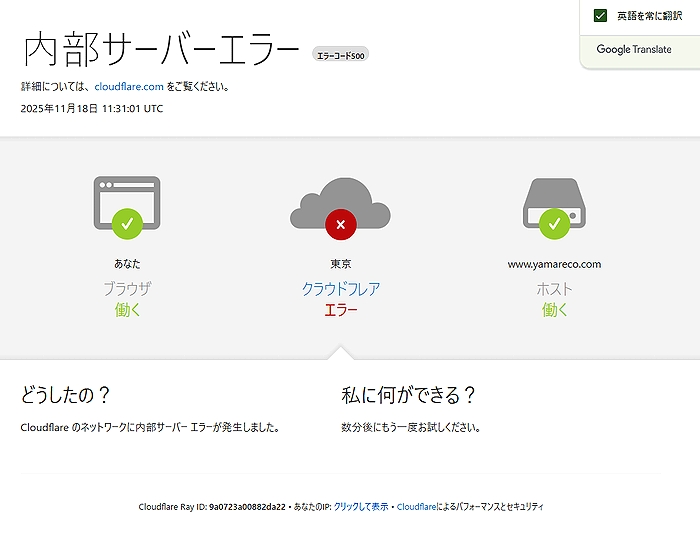Click the green checkmark on the browser icon
Viewport: 700px width, 548px height.
tap(127, 224)
